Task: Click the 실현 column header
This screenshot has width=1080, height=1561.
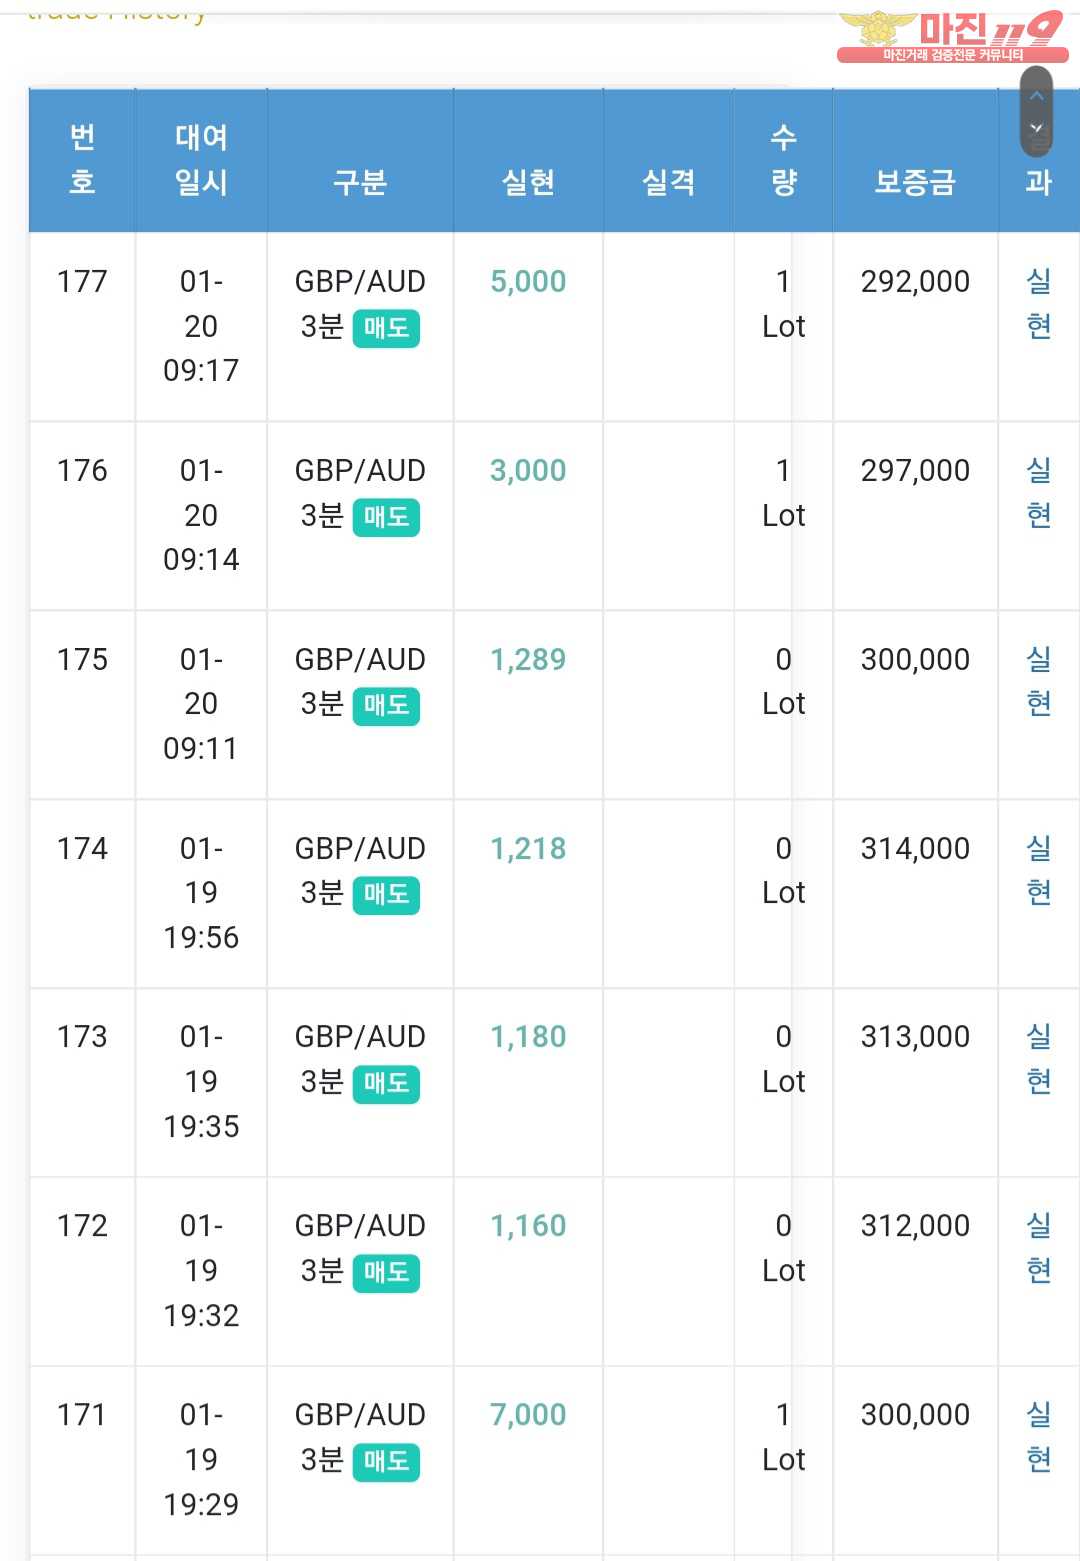Action: (528, 182)
